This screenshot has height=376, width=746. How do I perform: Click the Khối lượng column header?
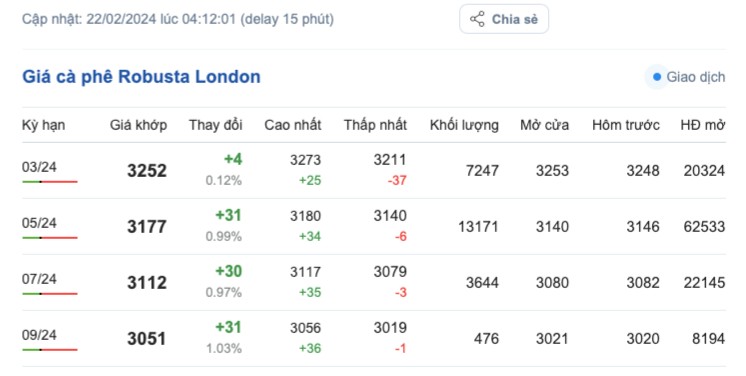(x=464, y=125)
